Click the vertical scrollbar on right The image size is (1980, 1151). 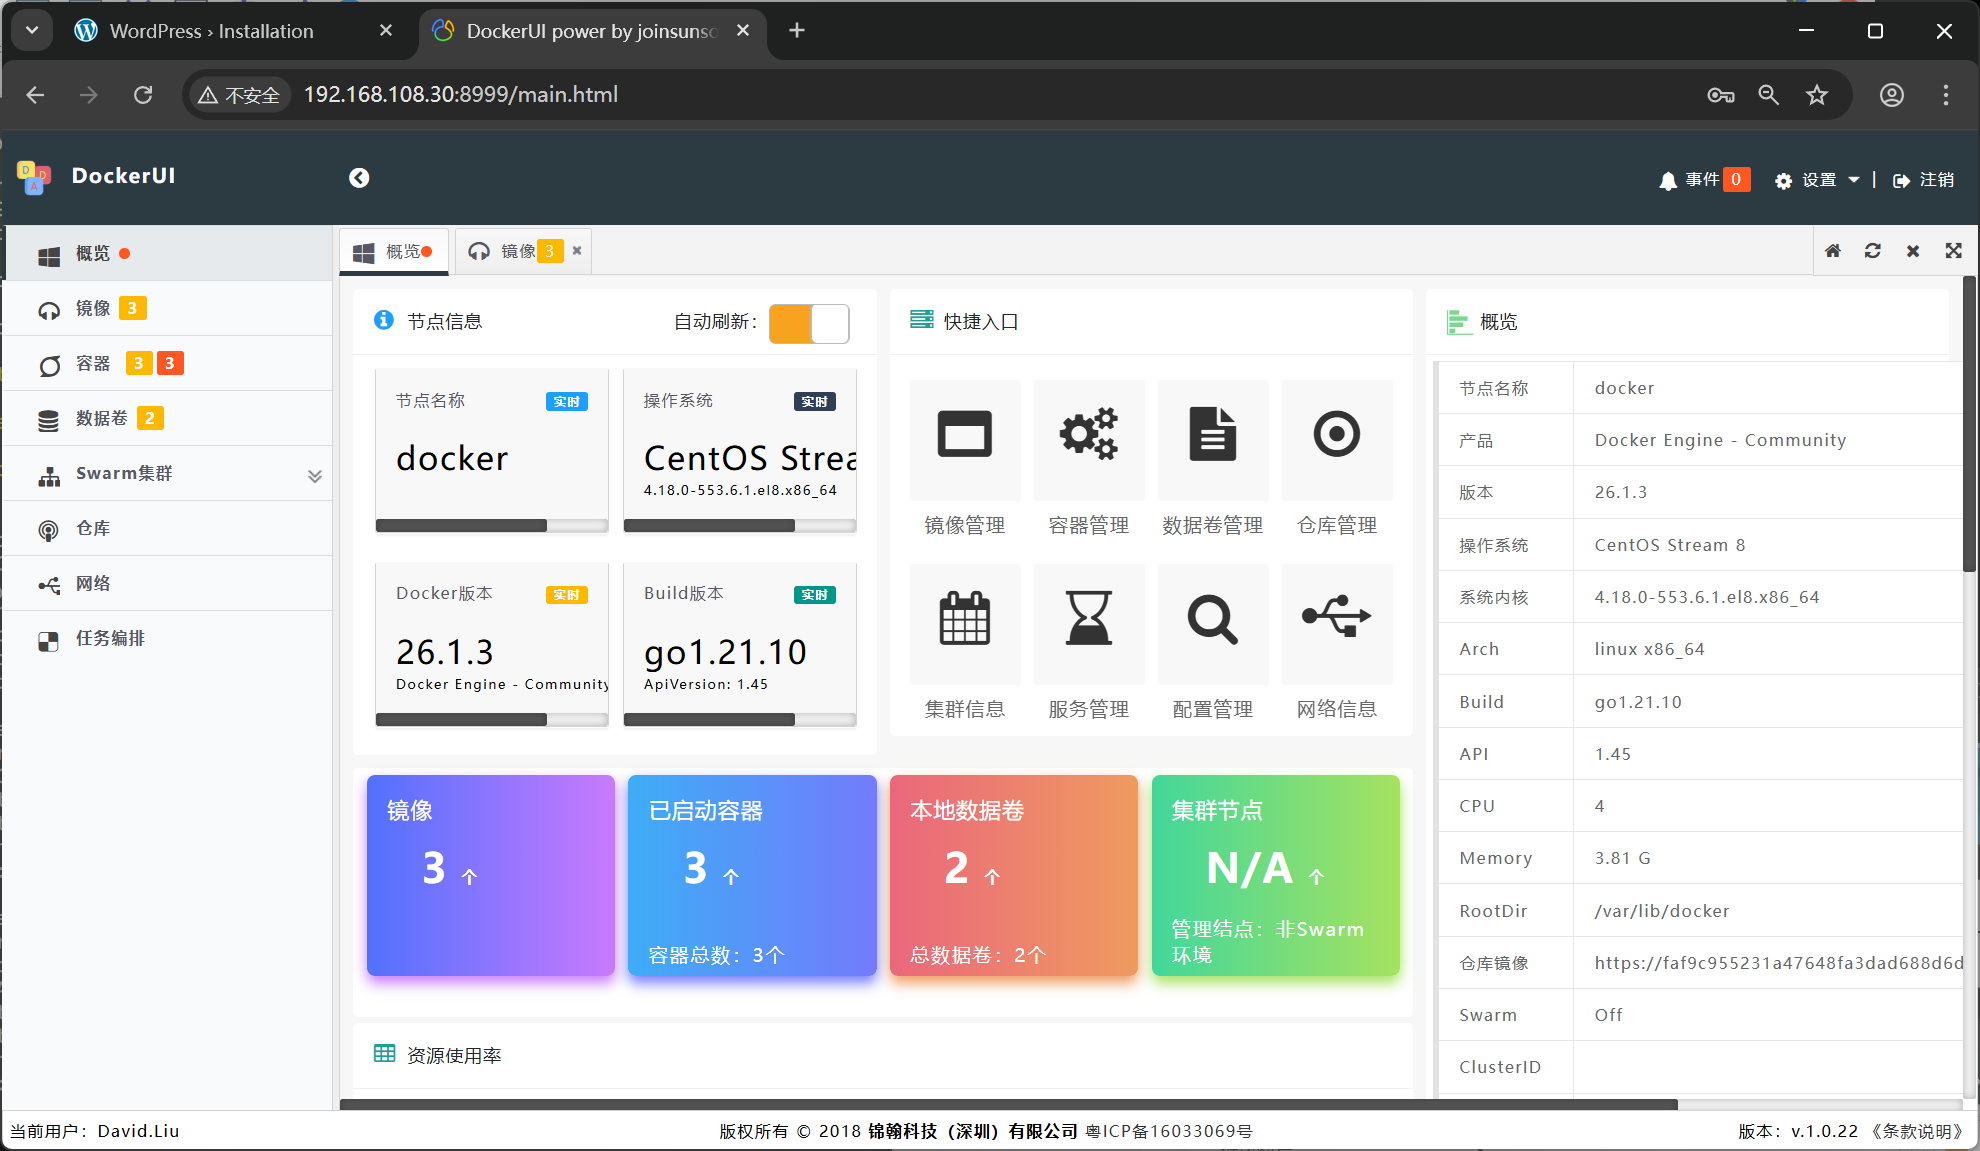point(1970,422)
